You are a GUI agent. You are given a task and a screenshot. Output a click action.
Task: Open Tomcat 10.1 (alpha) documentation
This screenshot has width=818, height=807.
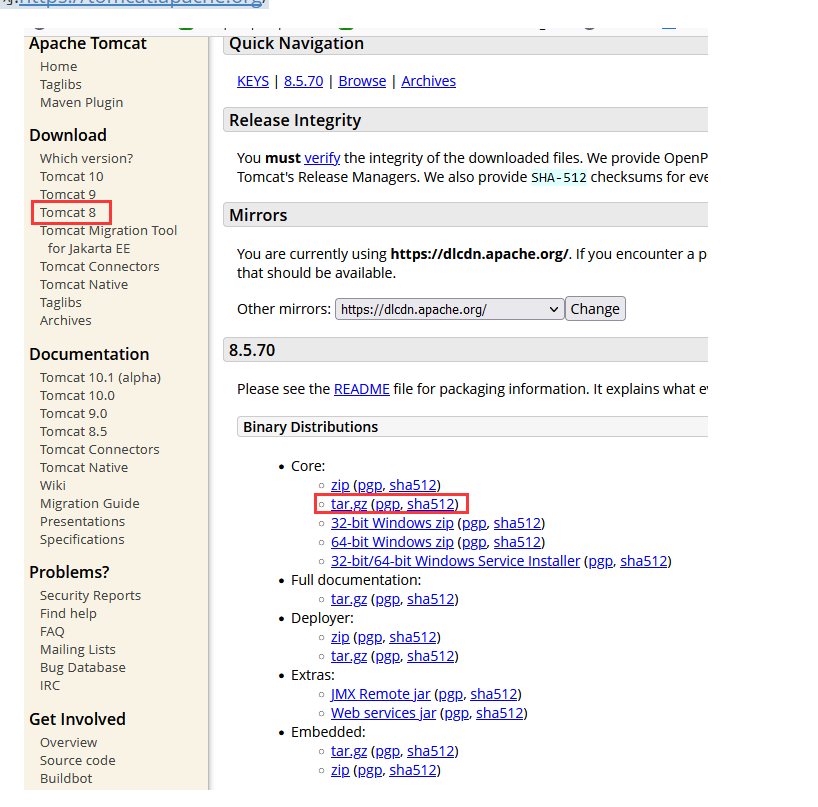pyautogui.click(x=100, y=378)
